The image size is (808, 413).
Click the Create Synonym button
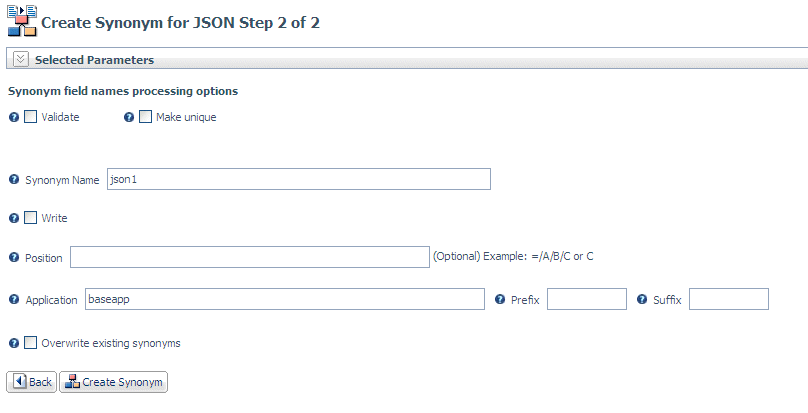[x=113, y=382]
